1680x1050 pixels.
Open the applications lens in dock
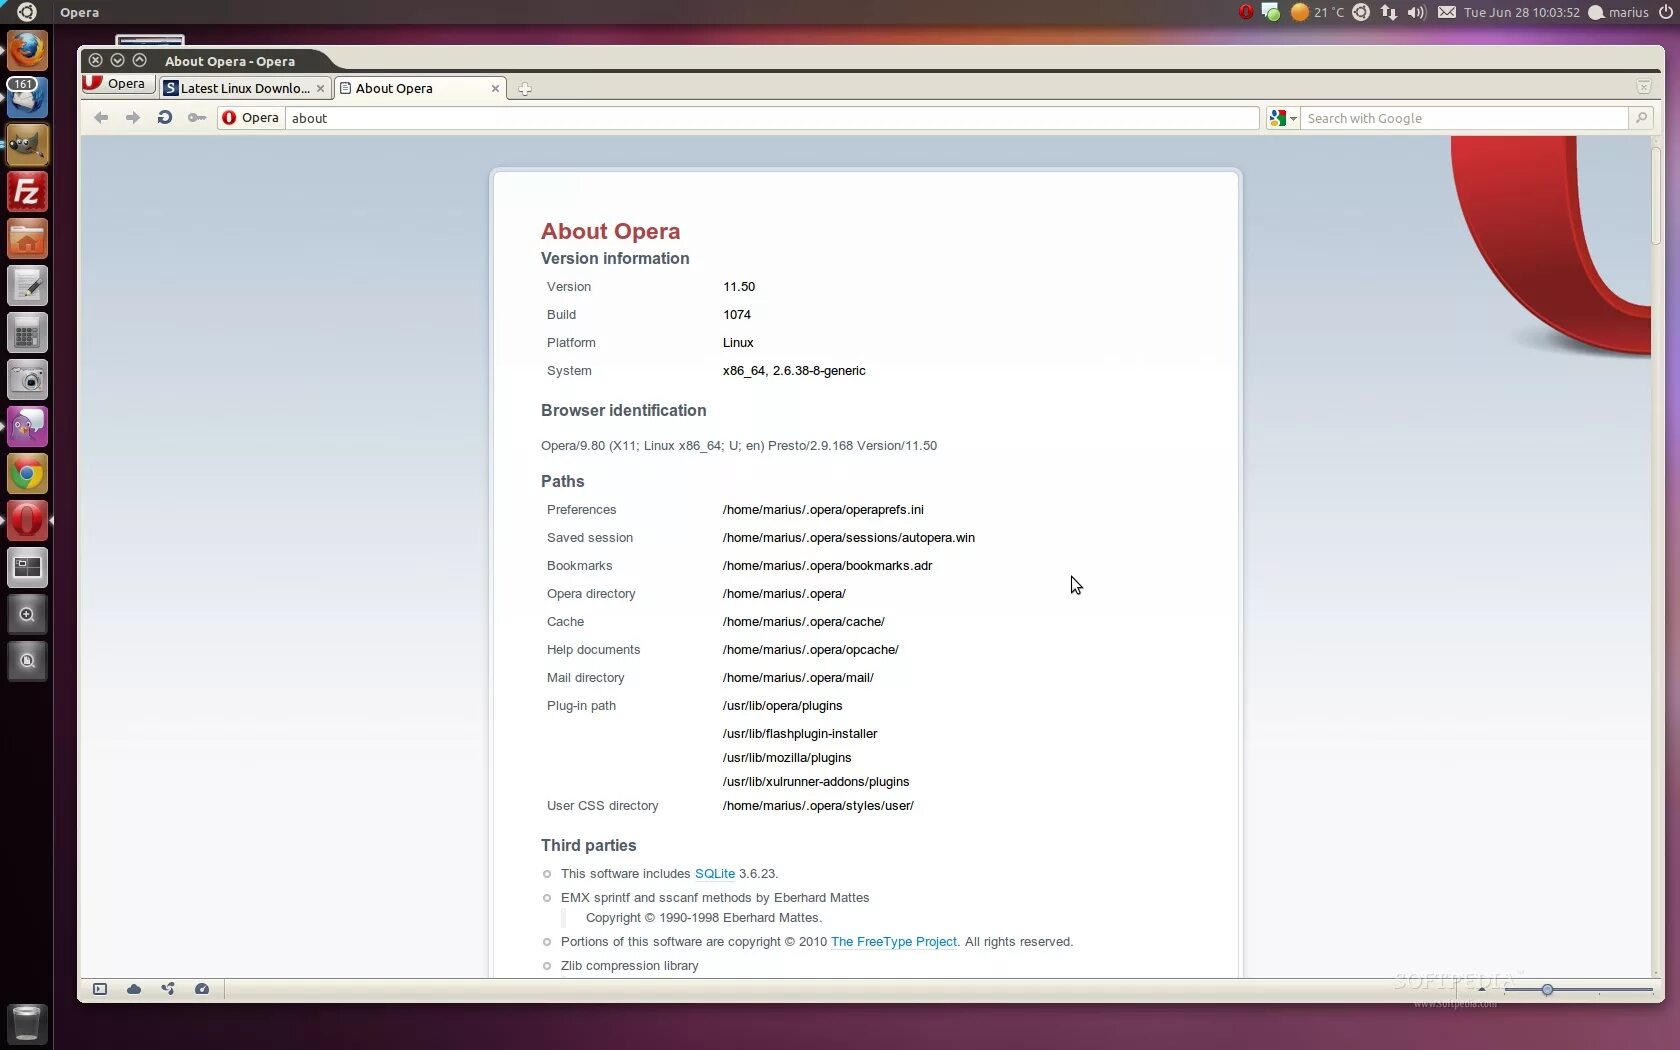tap(27, 615)
